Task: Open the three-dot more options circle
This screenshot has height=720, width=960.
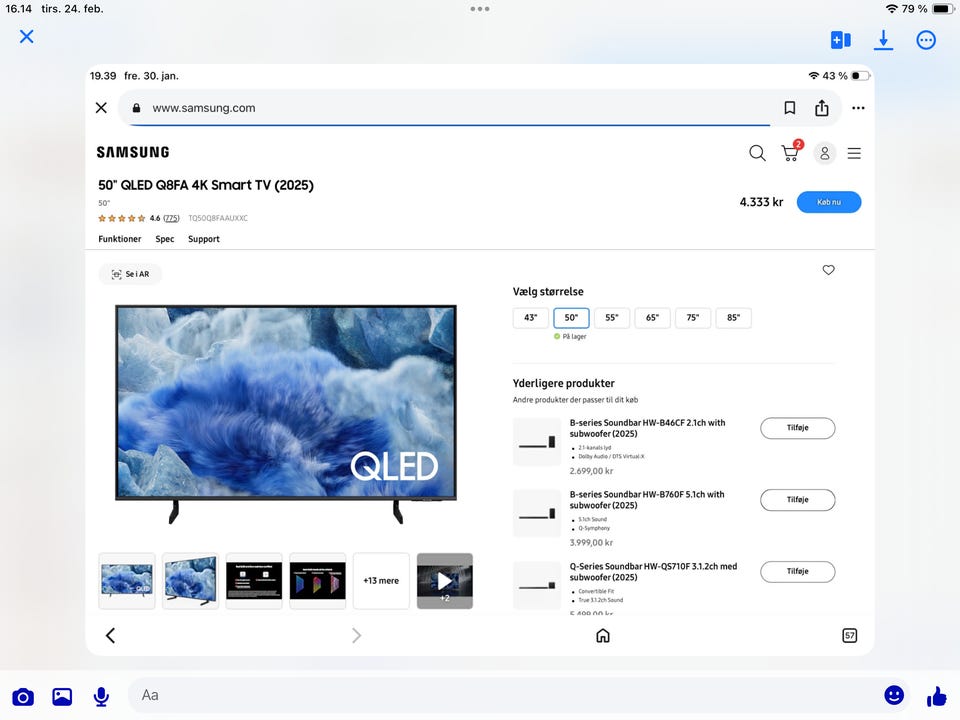Action: (926, 40)
